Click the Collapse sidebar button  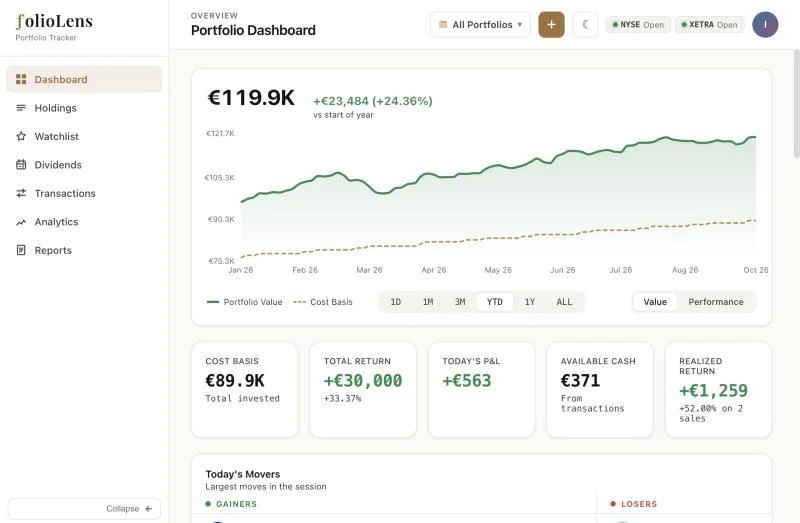click(84, 508)
